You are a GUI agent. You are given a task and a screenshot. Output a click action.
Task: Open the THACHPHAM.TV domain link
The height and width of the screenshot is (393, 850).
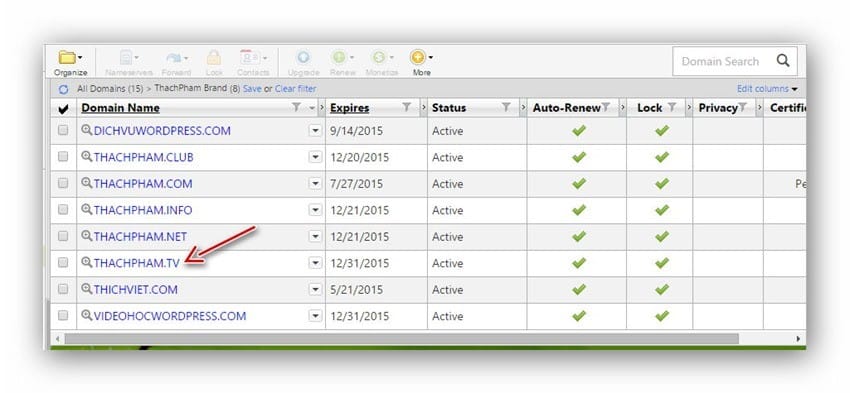click(136, 263)
